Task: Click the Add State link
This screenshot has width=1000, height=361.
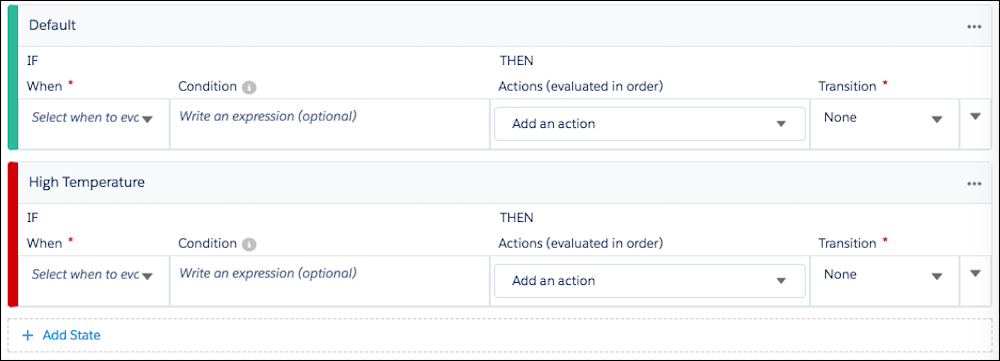Action: coord(71,335)
